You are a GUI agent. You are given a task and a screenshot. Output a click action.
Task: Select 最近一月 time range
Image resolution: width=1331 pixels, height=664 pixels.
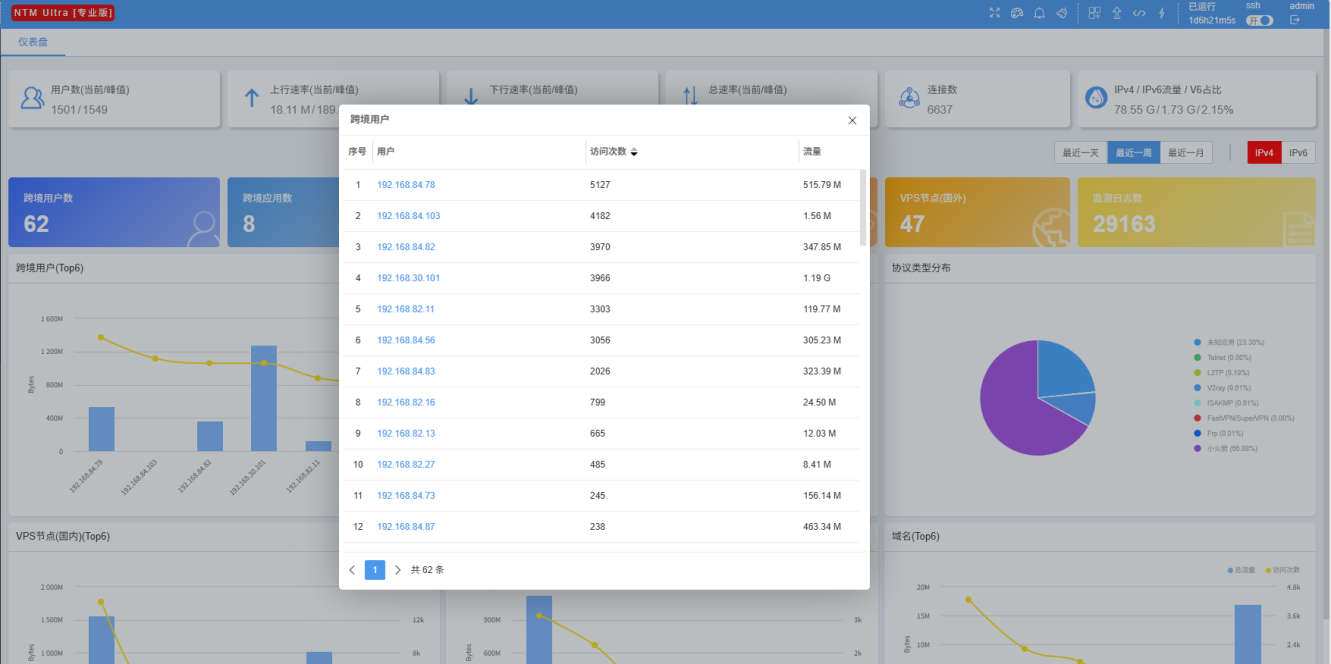point(1187,153)
